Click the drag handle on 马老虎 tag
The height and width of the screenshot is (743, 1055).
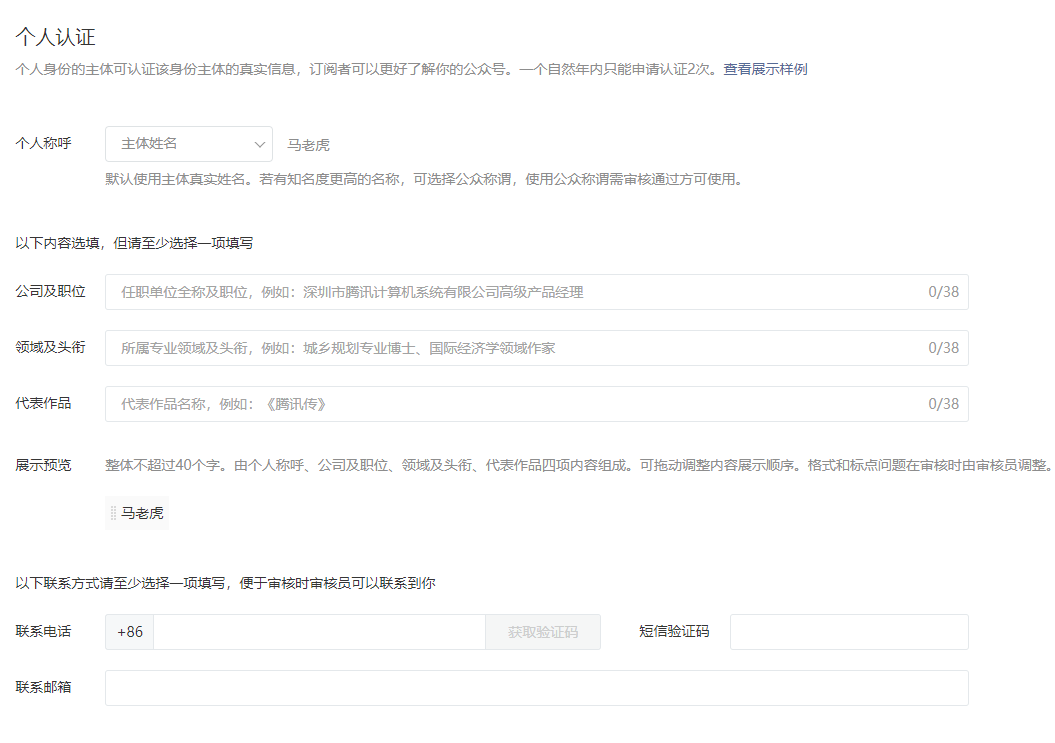point(114,514)
